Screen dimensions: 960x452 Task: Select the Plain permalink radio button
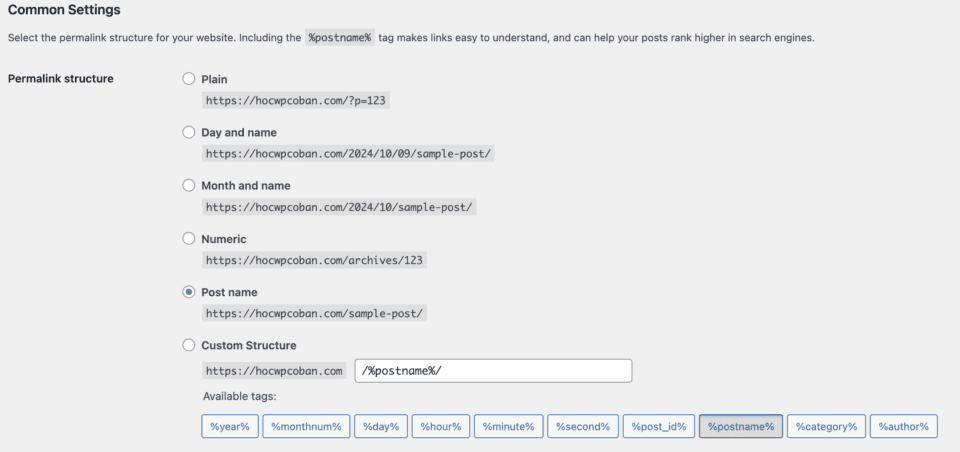[188, 79]
